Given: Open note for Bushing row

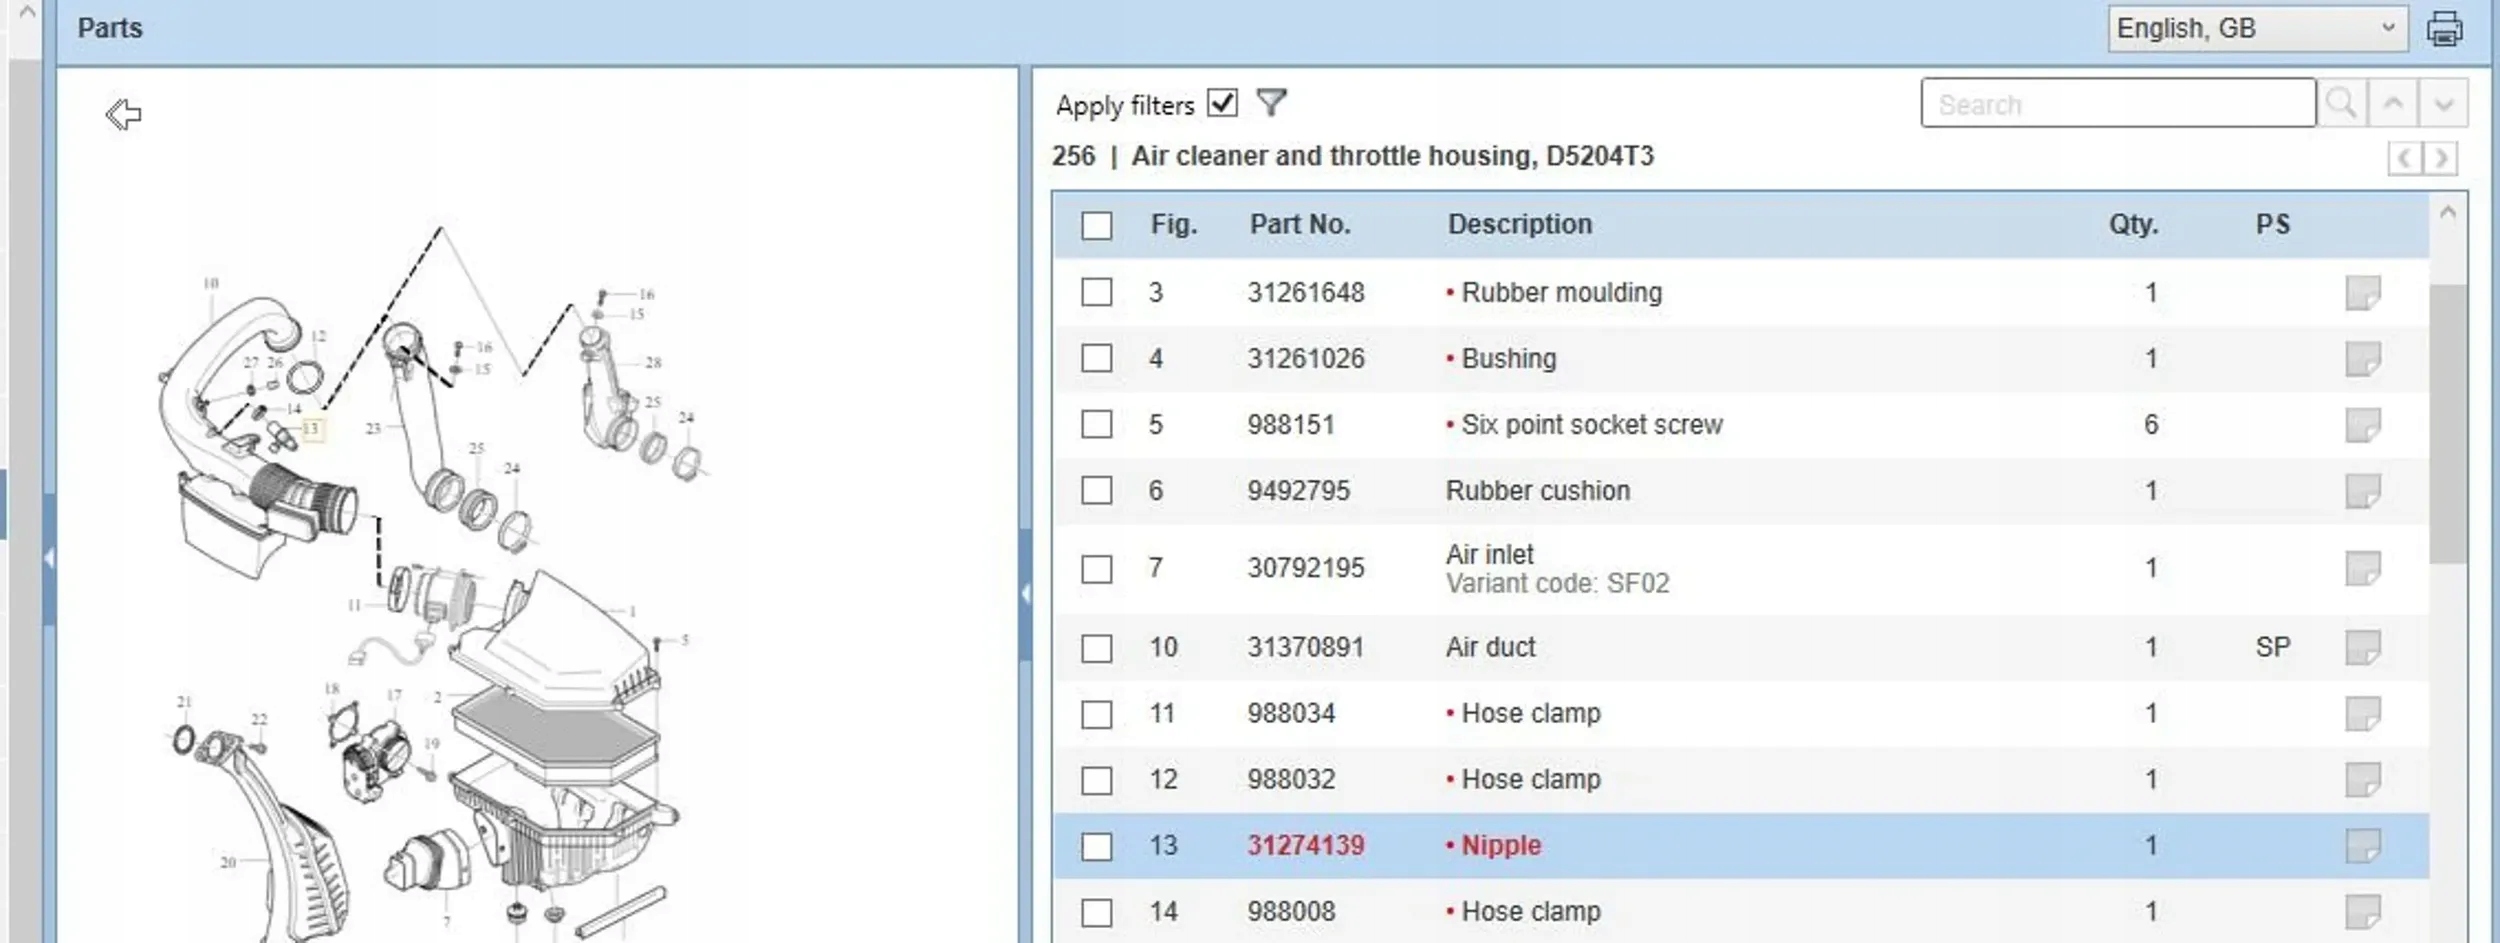Looking at the screenshot, I should pos(2363,359).
